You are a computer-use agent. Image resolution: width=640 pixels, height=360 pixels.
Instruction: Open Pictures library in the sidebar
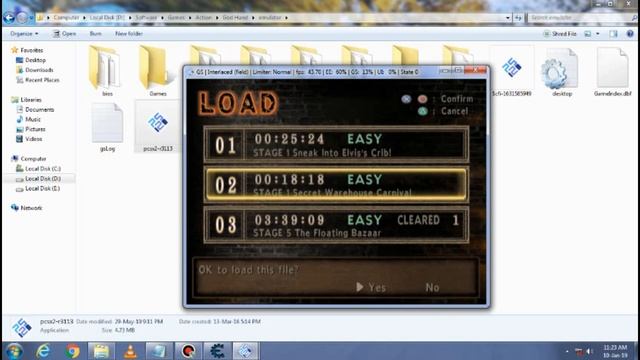pyautogui.click(x=35, y=129)
